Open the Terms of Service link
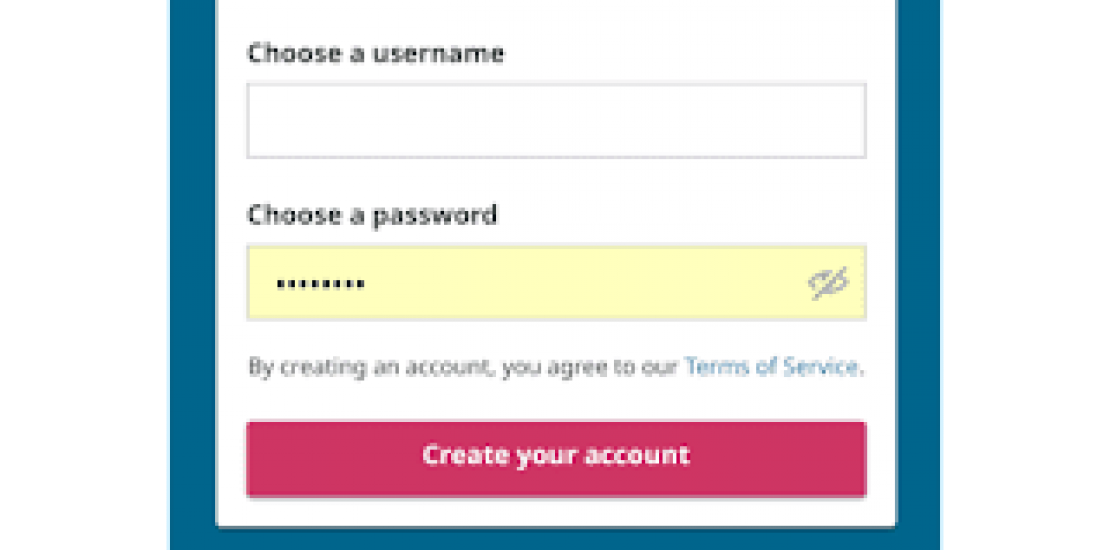1110x550 pixels. (772, 367)
